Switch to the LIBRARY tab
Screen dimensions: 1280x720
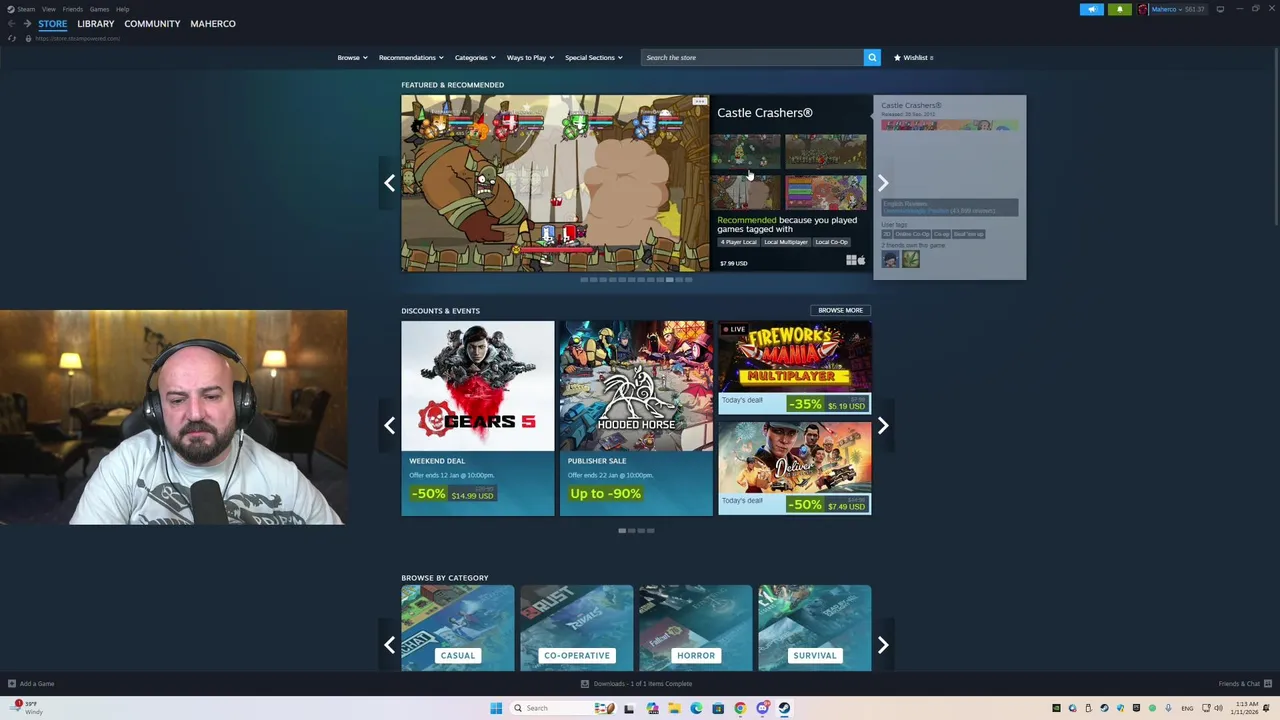click(x=96, y=24)
